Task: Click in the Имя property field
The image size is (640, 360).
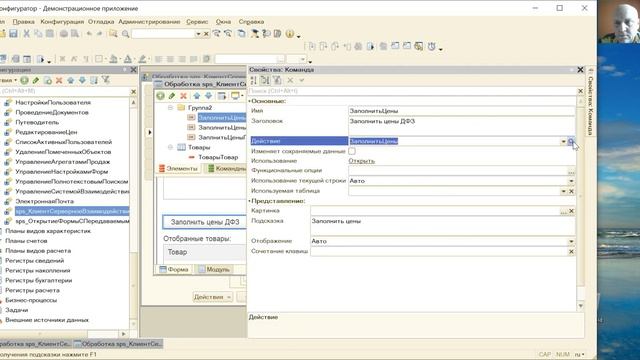Action: click(x=461, y=111)
